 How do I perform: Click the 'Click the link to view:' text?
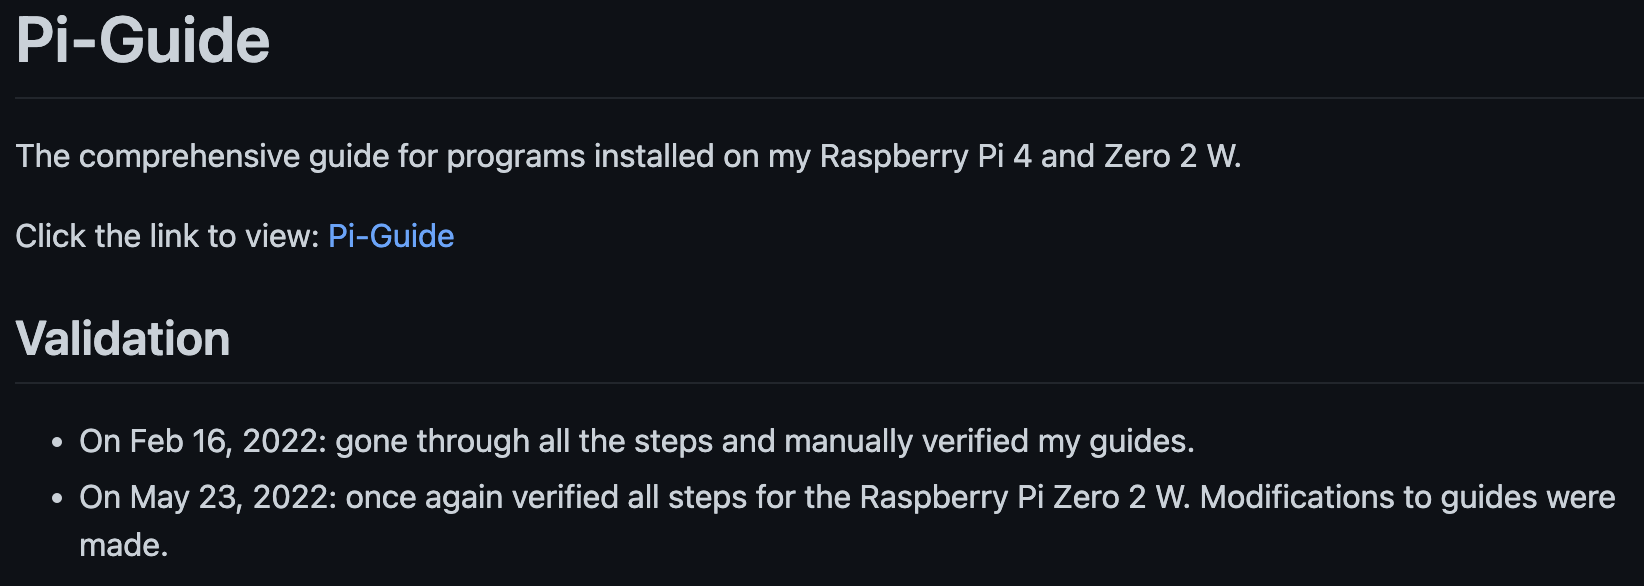[x=167, y=236]
